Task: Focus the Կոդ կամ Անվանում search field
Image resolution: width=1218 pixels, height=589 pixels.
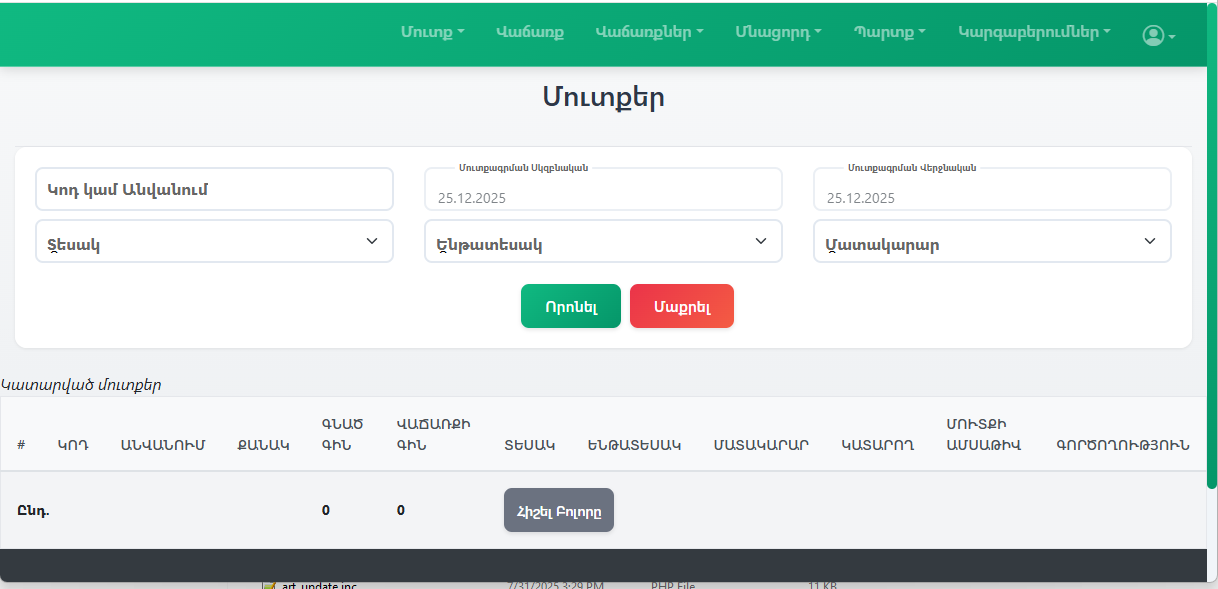Action: tap(214, 189)
